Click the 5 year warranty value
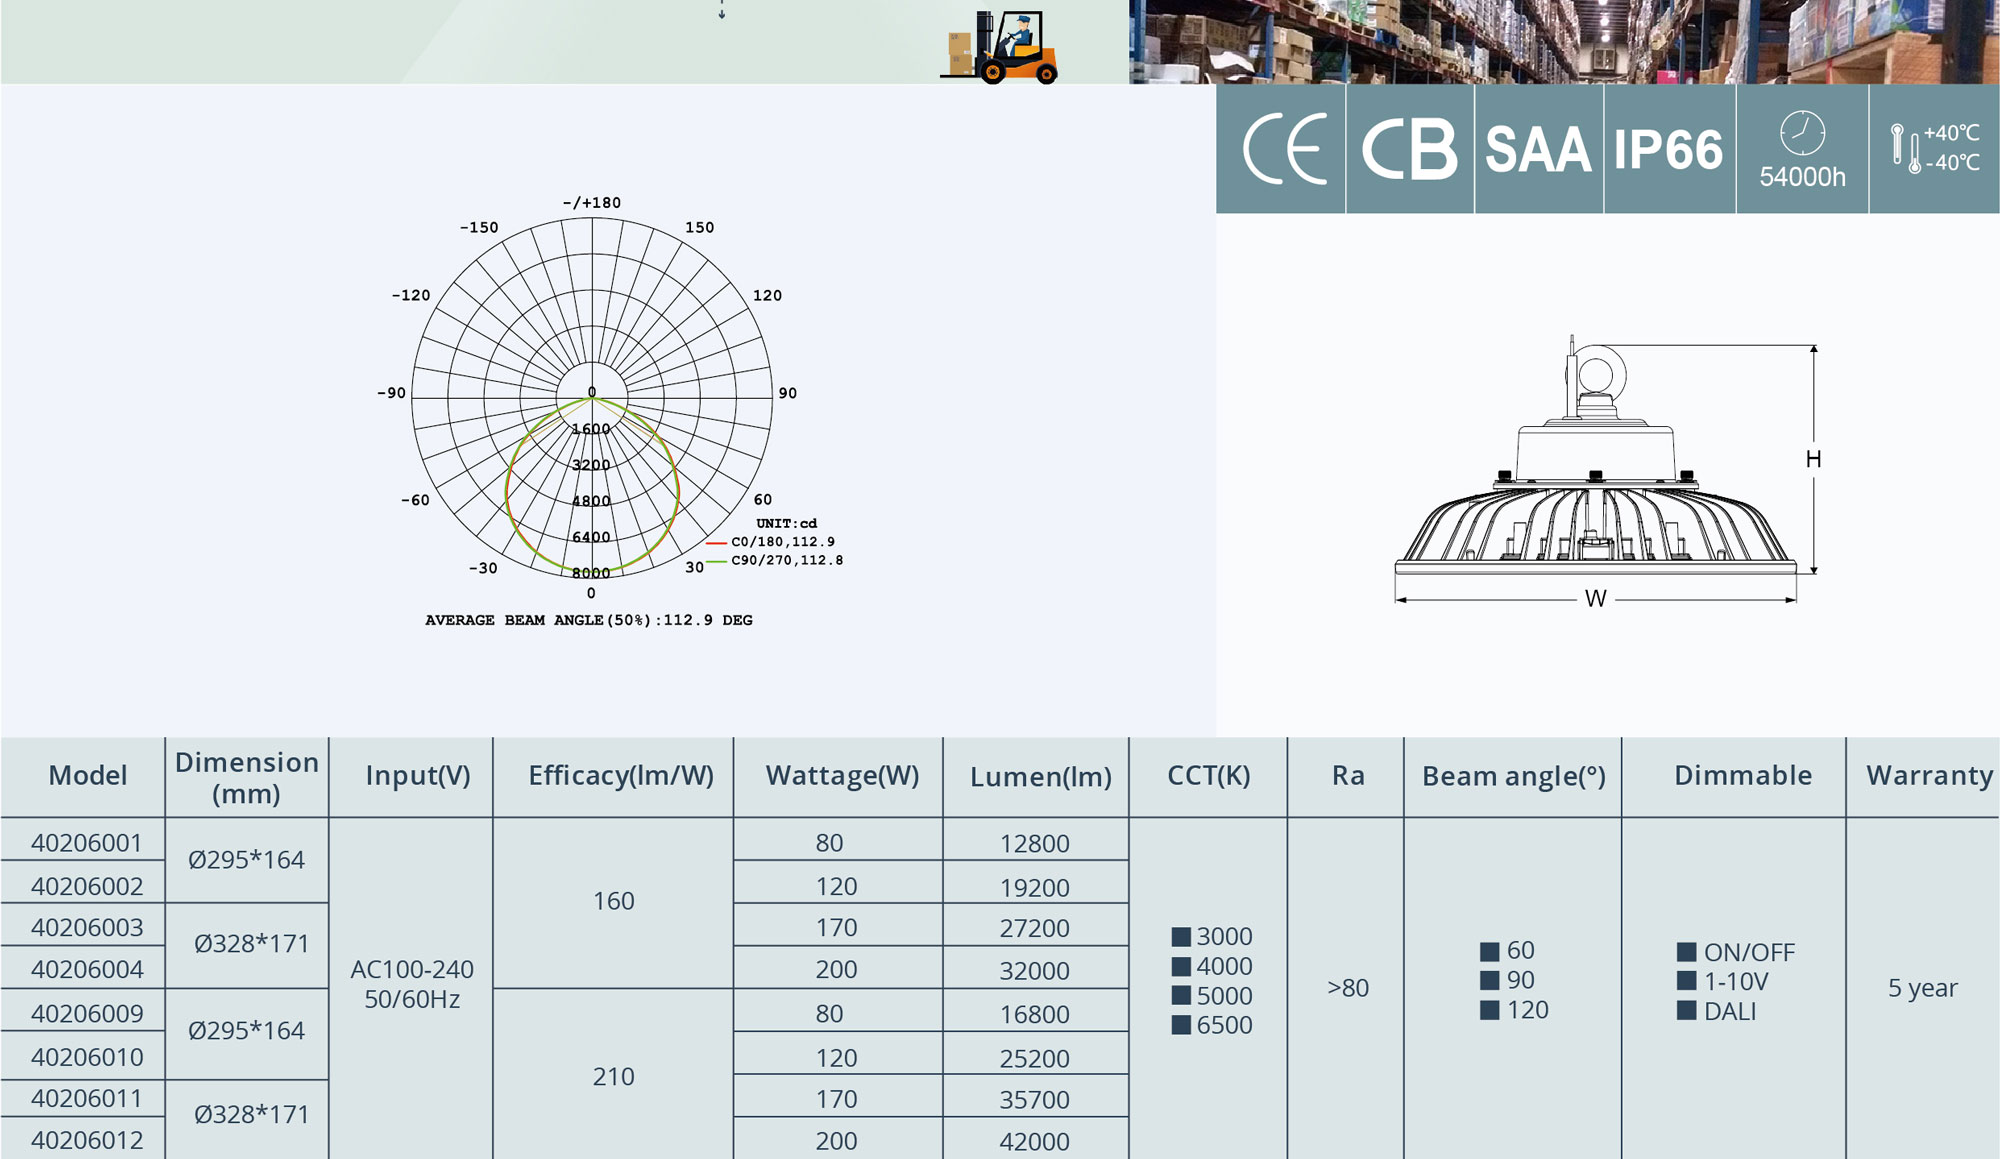This screenshot has height=1159, width=2000. point(1922,988)
